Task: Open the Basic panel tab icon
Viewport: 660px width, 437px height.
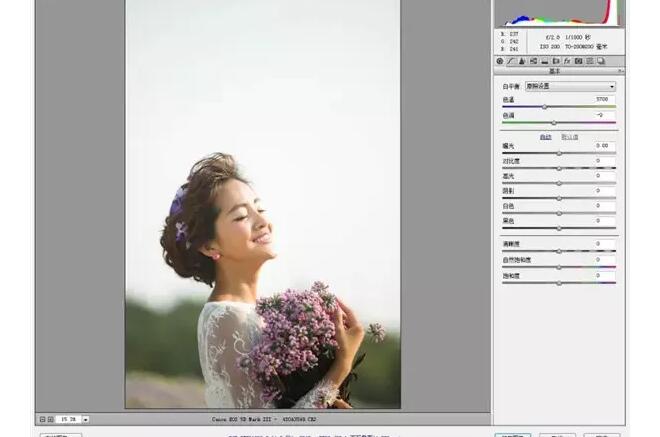Action: point(500,61)
